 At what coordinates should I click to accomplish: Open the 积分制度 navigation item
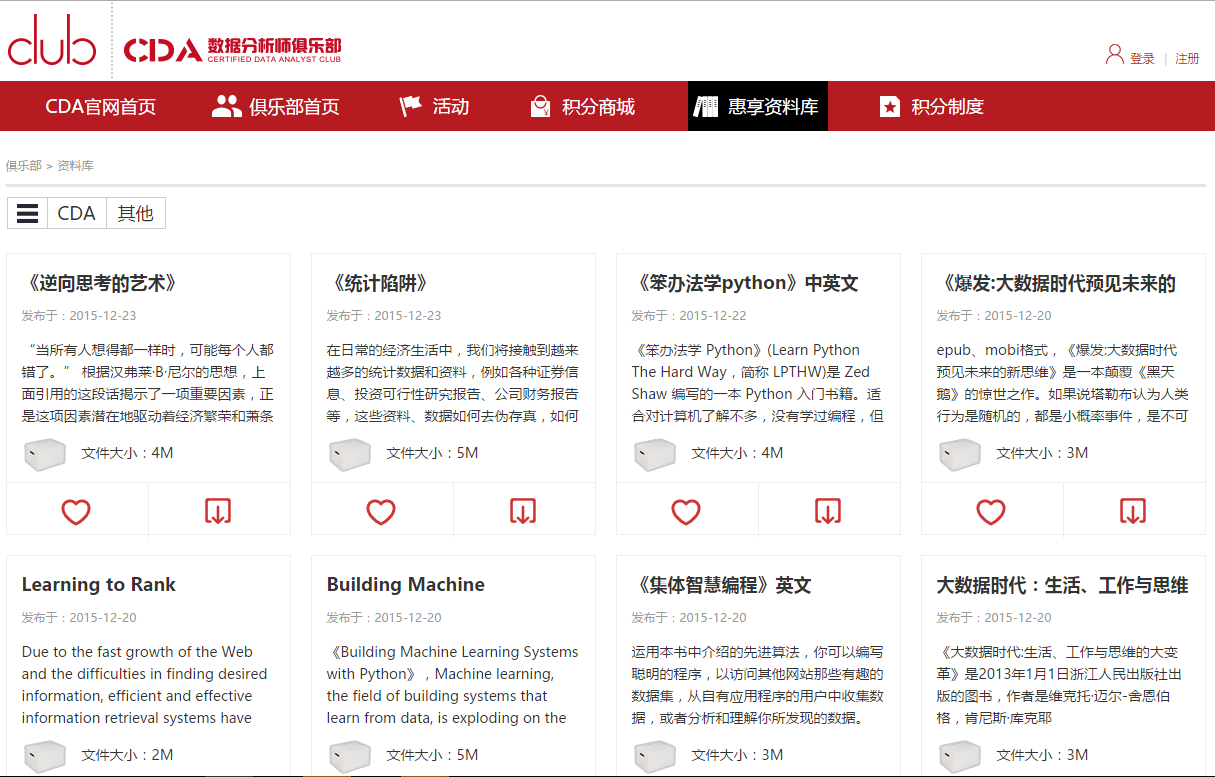coord(931,106)
